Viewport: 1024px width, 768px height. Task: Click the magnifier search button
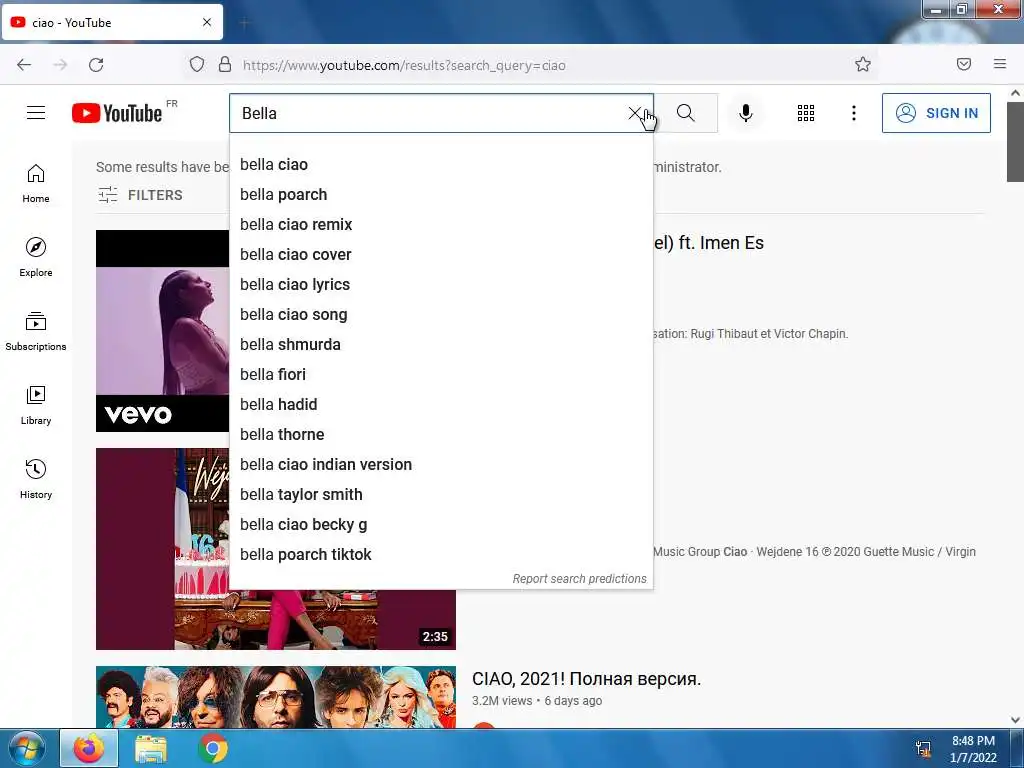coord(686,113)
